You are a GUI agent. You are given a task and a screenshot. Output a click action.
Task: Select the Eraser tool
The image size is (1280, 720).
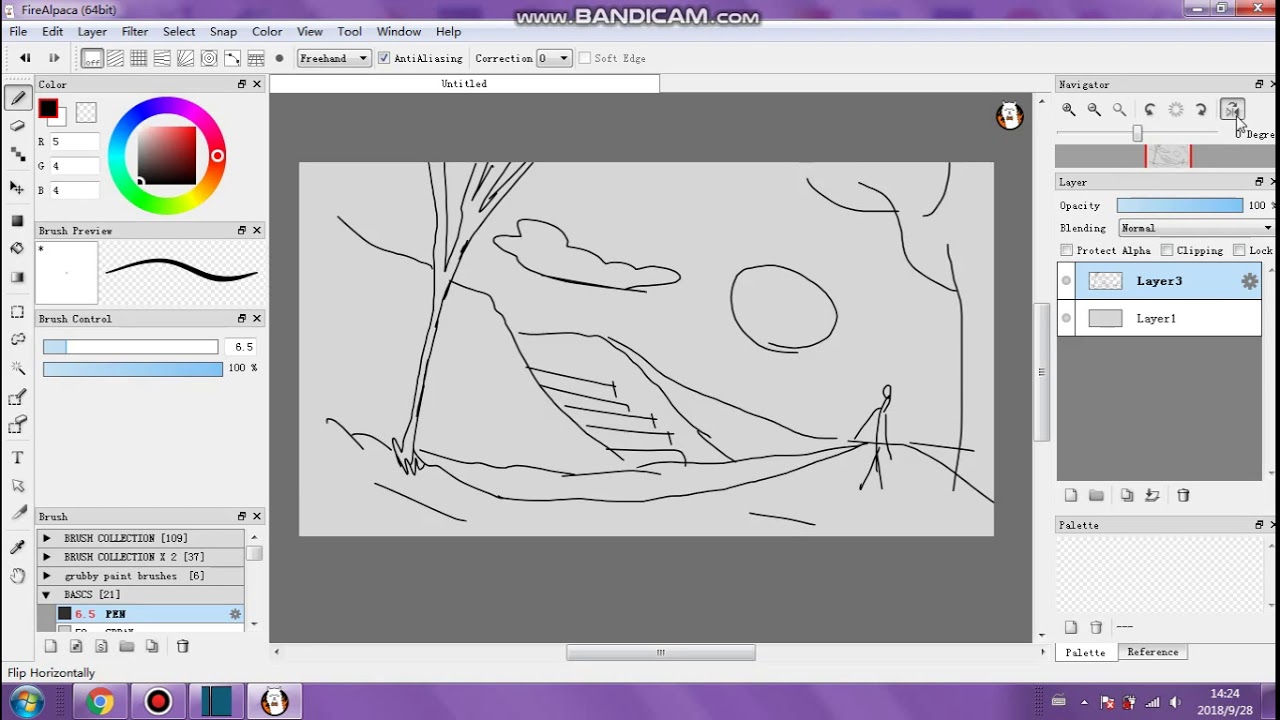(x=17, y=126)
